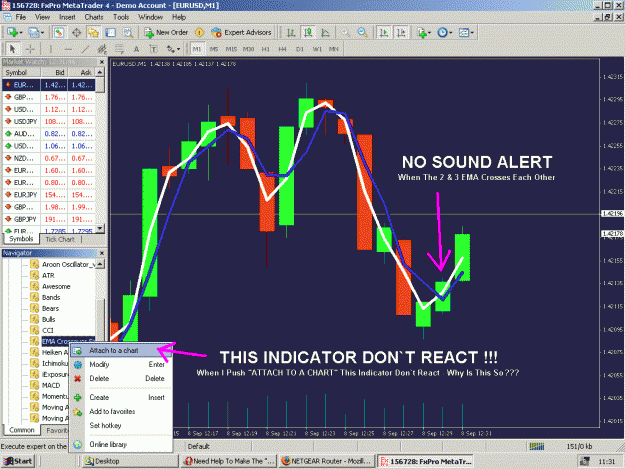Switch to Navigator's Common tab
Screen dimensions: 625x469
point(22,430)
